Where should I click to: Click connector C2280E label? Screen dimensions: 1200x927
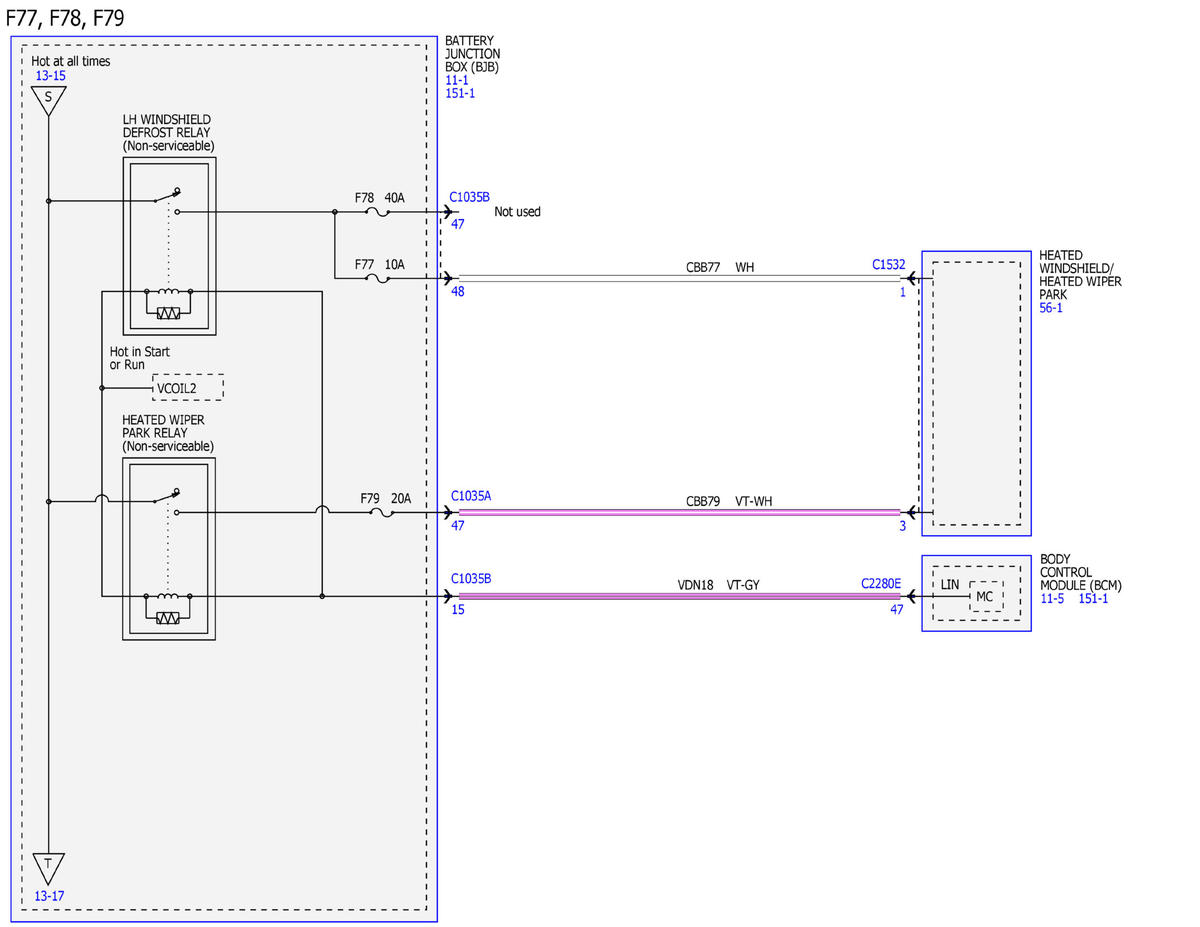(x=881, y=582)
